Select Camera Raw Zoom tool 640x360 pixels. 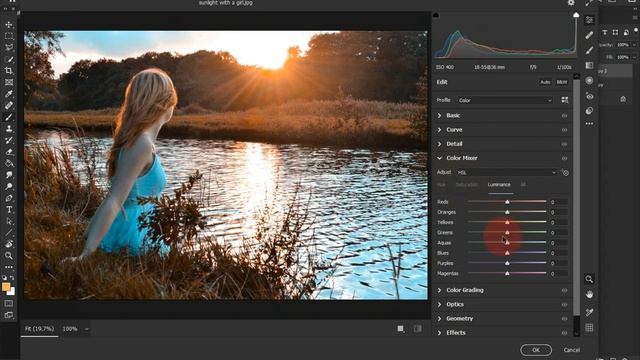pyautogui.click(x=589, y=279)
